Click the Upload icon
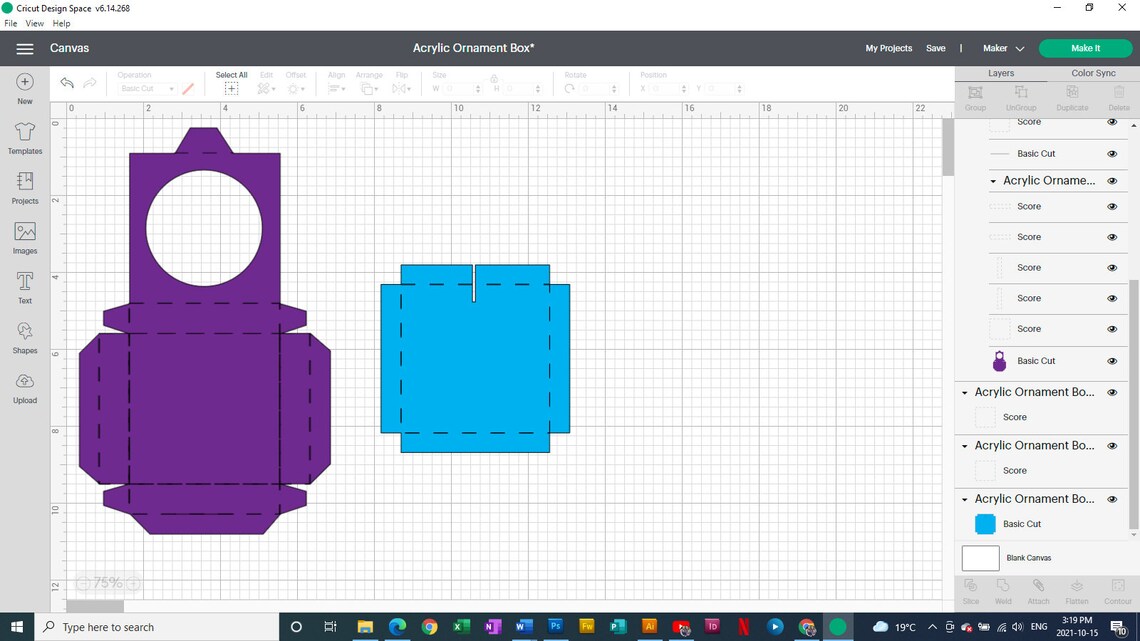 click(25, 388)
